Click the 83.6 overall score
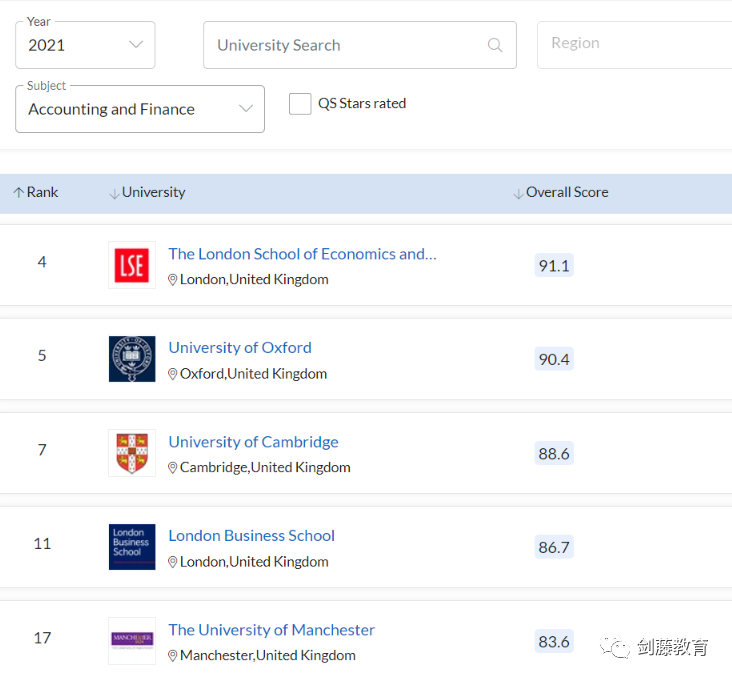This screenshot has height=680, width=732. tap(554, 642)
